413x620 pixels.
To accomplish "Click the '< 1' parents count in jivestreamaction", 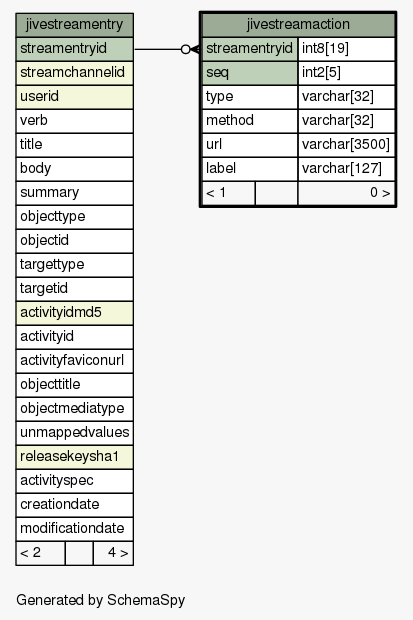I will 228,193.
